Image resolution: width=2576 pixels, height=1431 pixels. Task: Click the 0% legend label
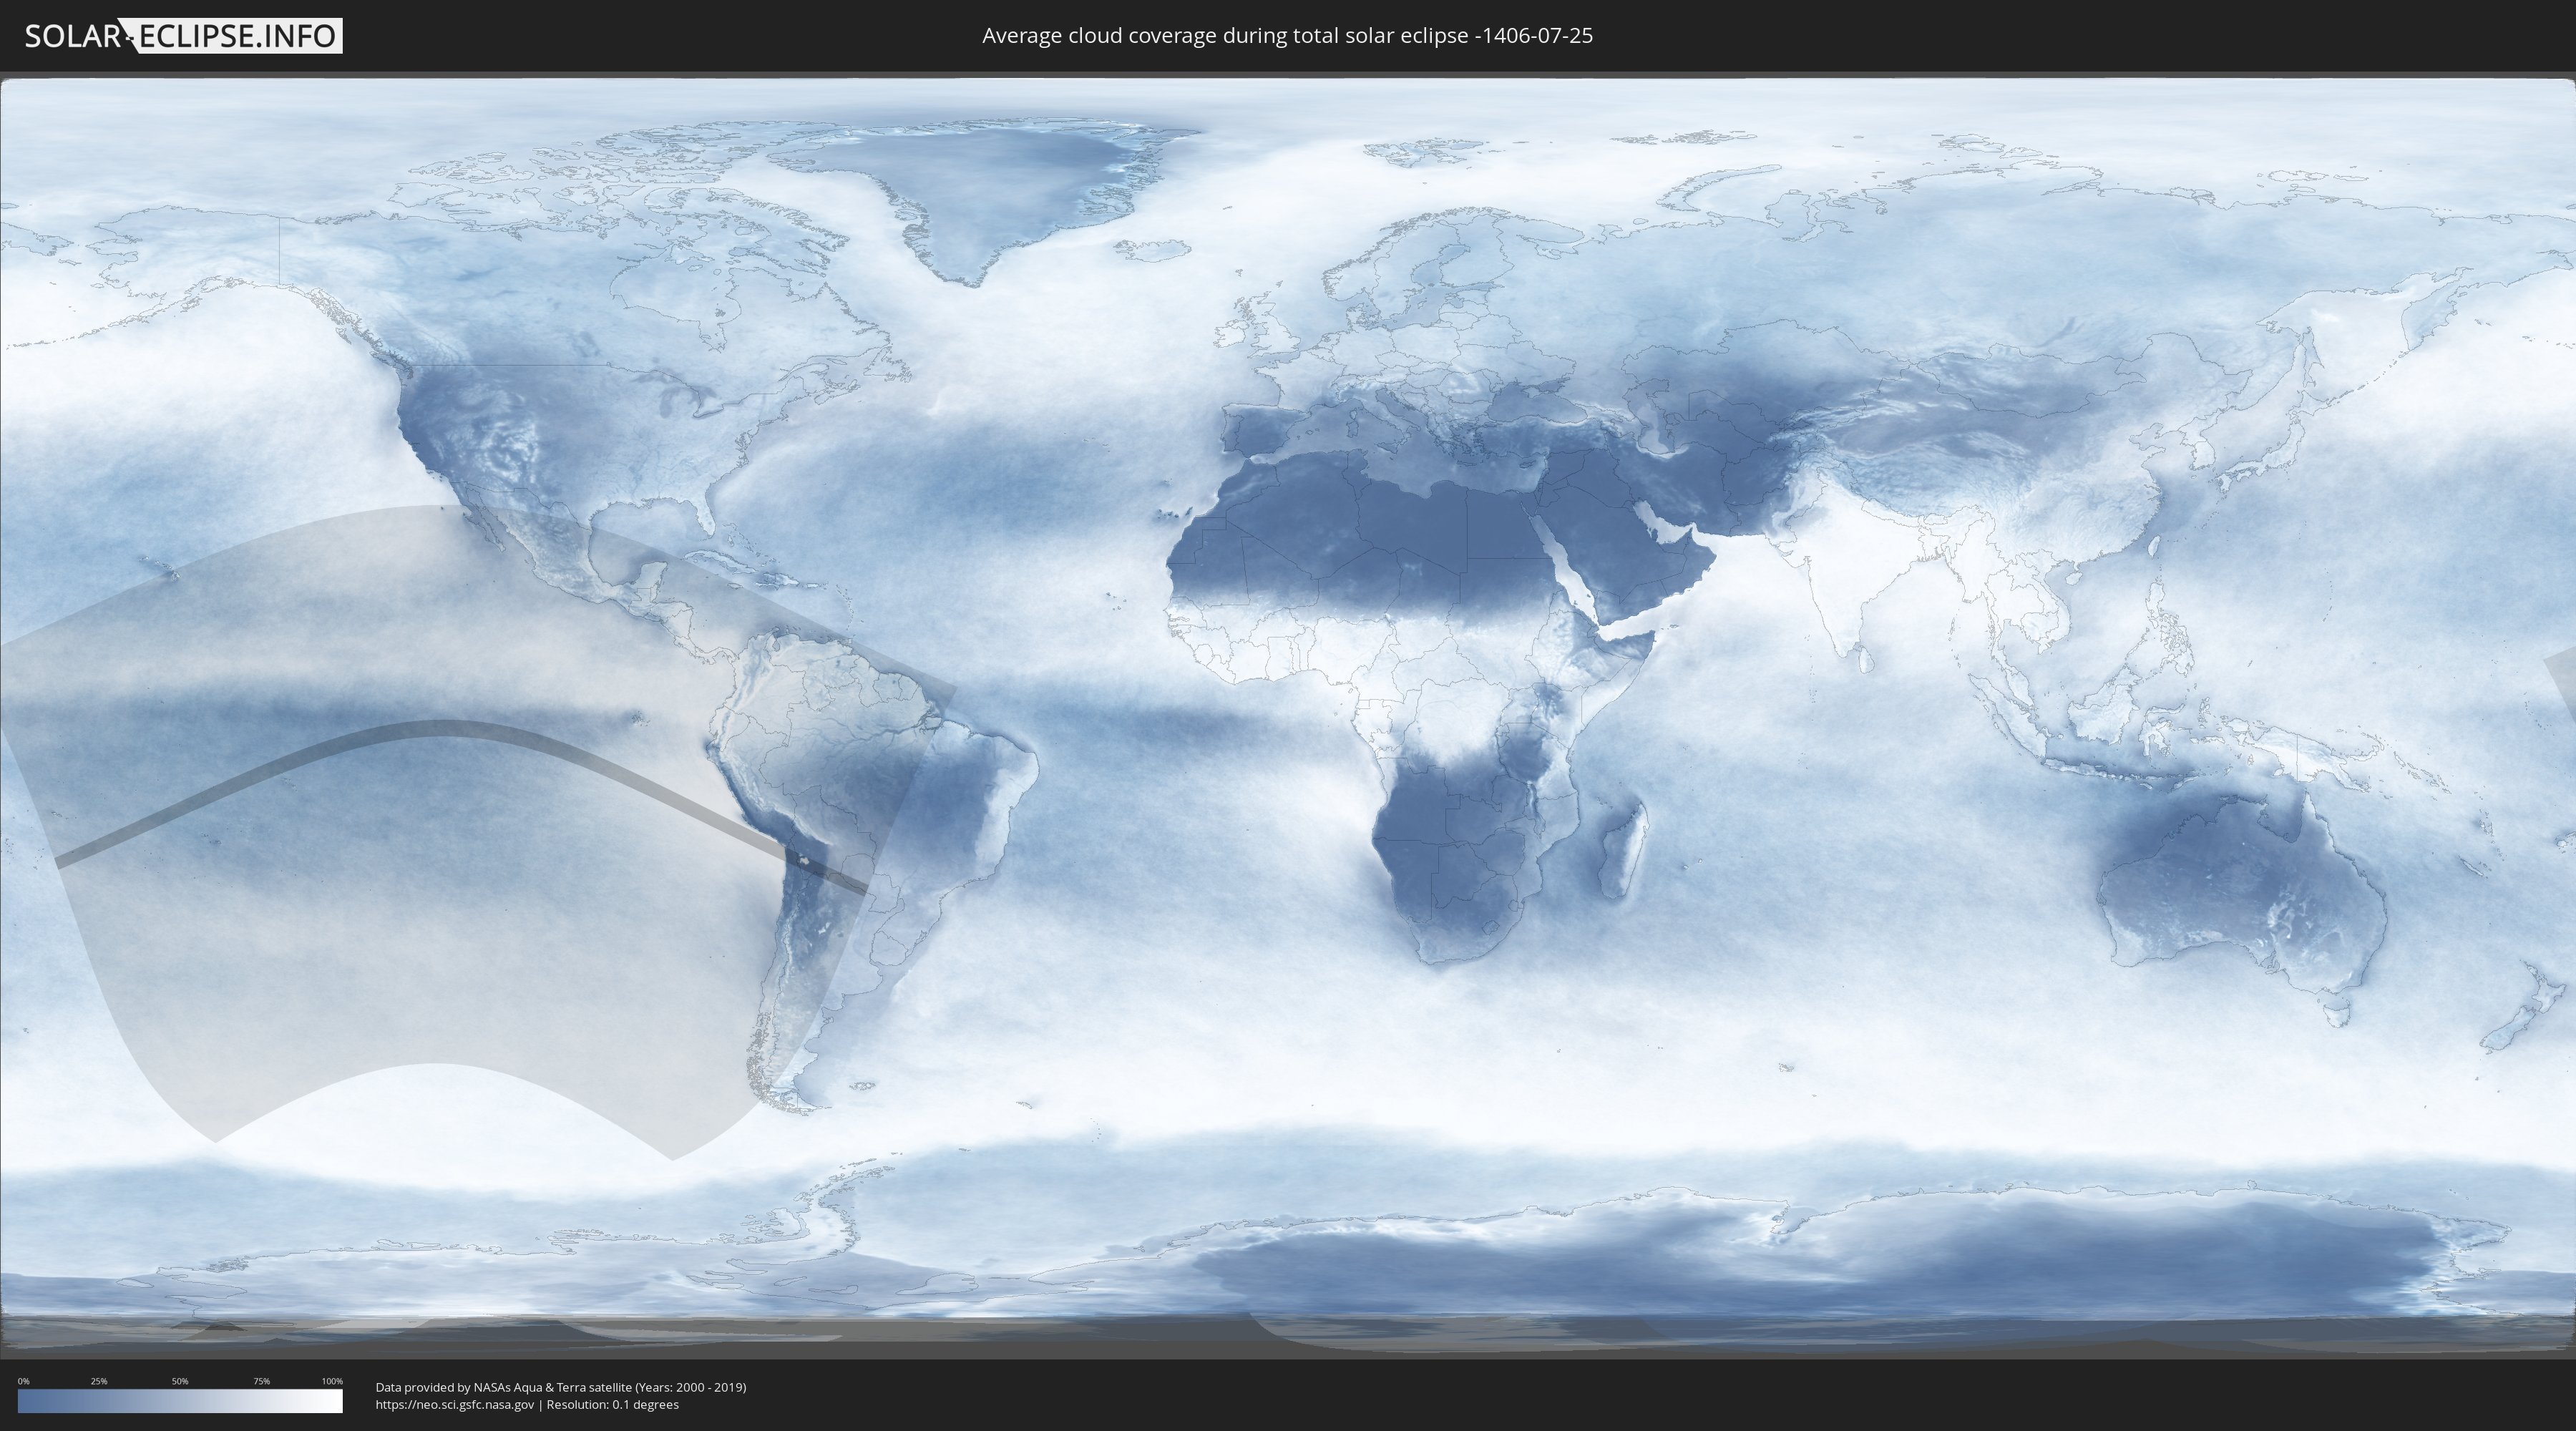tap(23, 1381)
